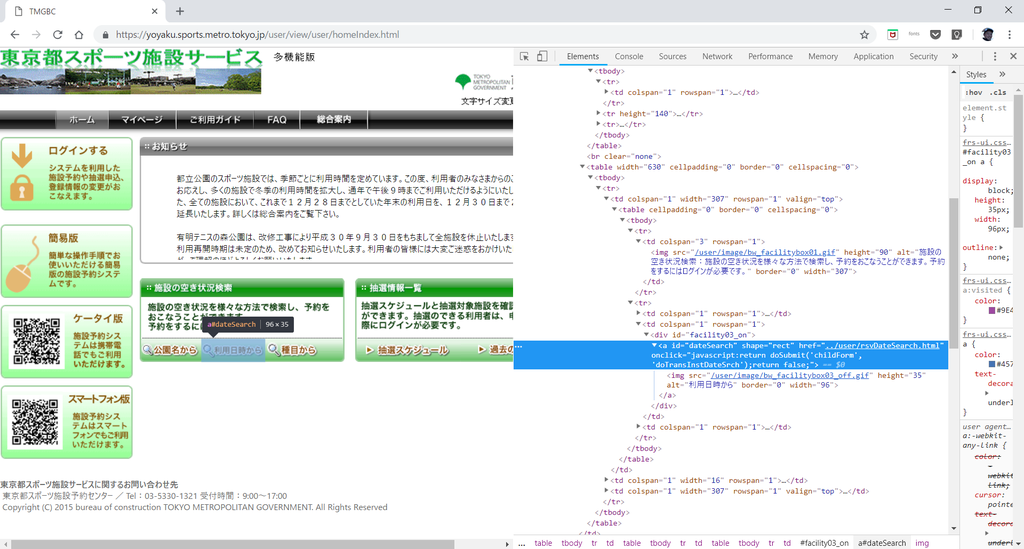Open the Security tab
Image resolution: width=1024 pixels, height=549 pixels.
[923, 57]
